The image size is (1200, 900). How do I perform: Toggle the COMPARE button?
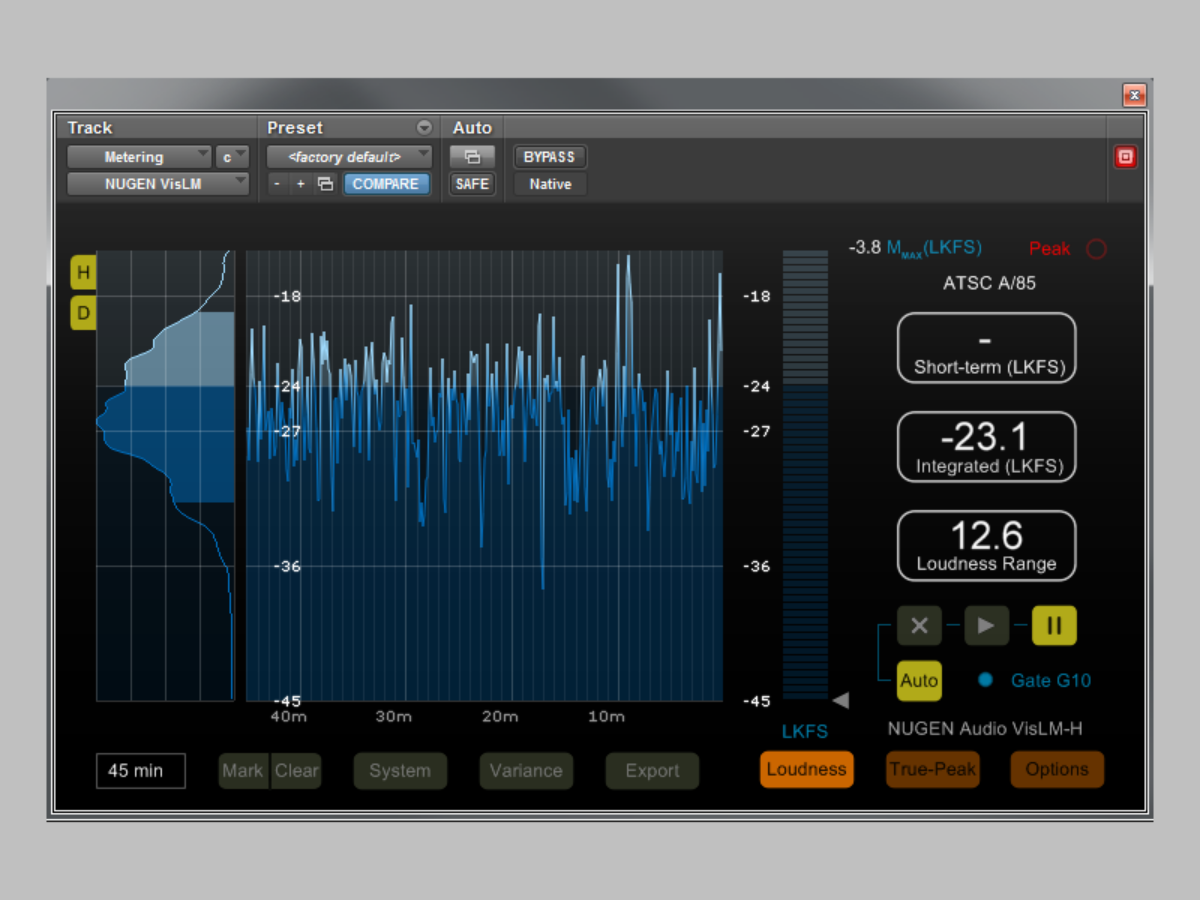[386, 184]
